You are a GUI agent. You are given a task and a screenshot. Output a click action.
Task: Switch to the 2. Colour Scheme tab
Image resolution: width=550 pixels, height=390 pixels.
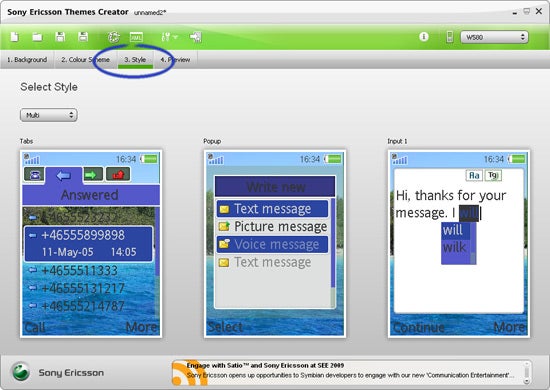[85, 60]
